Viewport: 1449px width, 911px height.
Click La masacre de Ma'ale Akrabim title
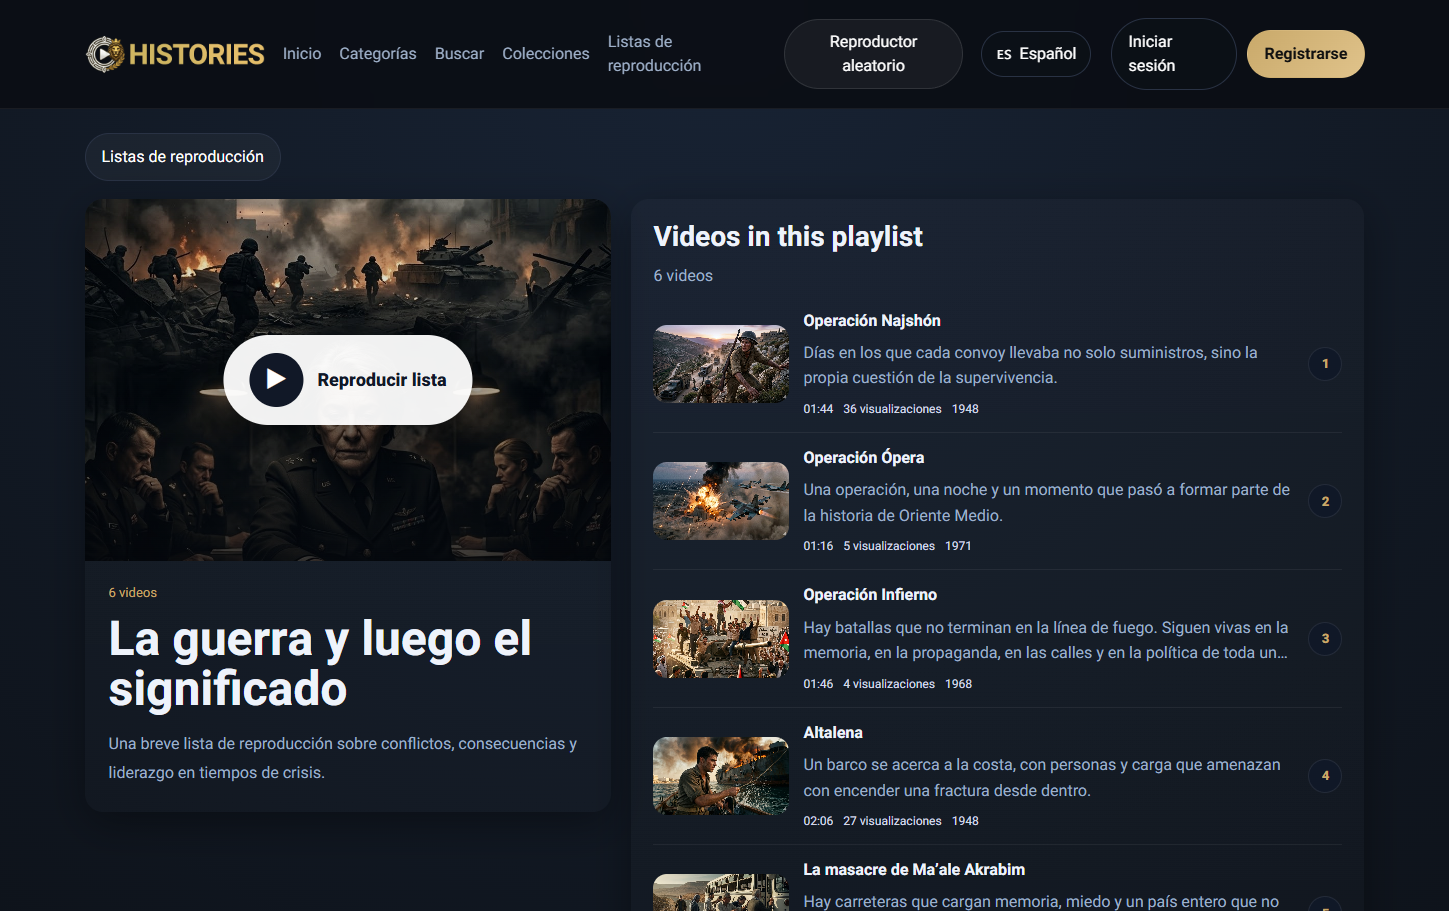914,870
